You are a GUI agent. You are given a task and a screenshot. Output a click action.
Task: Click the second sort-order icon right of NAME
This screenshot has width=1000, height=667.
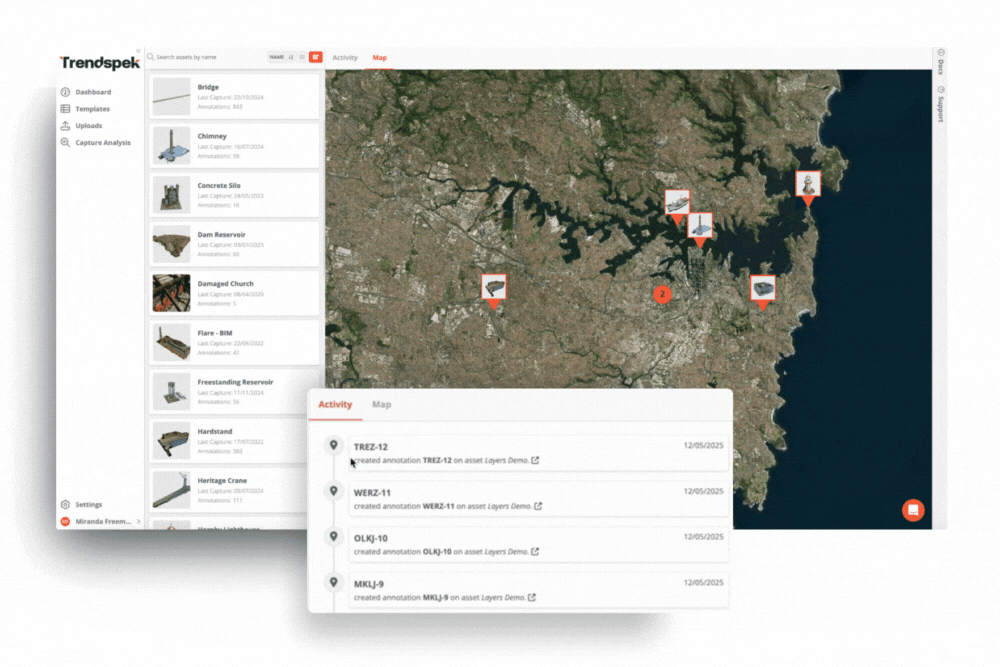(x=302, y=57)
